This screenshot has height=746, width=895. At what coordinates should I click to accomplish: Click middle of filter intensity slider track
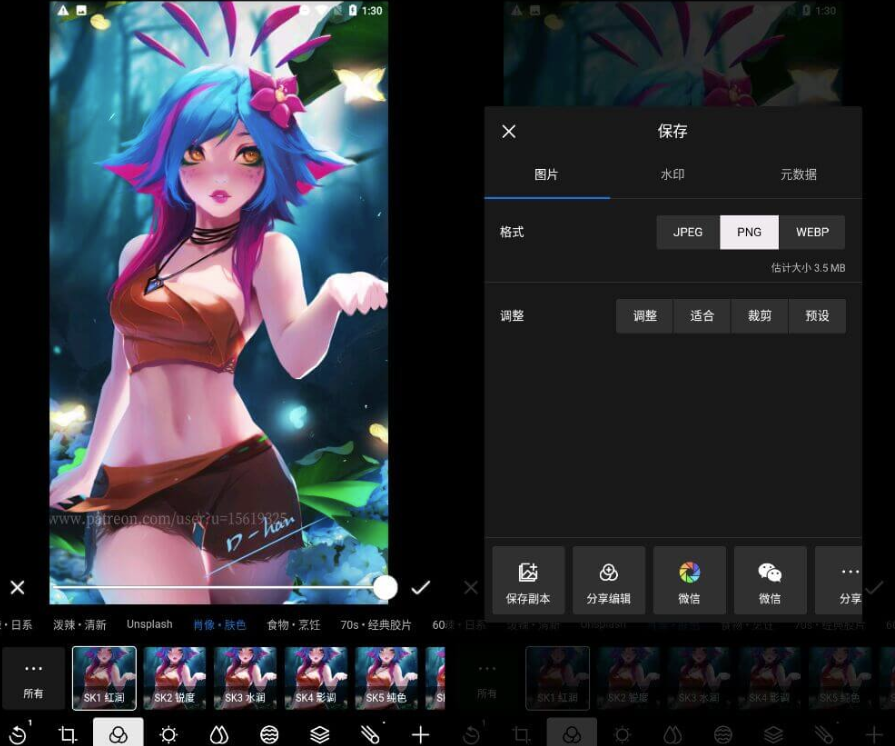click(219, 587)
